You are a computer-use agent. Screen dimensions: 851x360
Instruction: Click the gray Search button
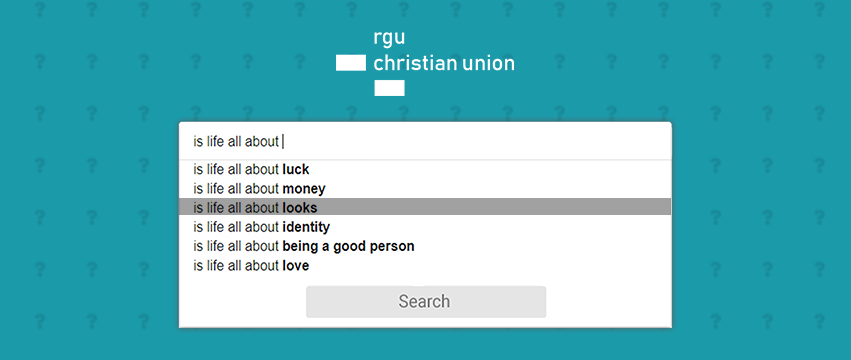[426, 301]
